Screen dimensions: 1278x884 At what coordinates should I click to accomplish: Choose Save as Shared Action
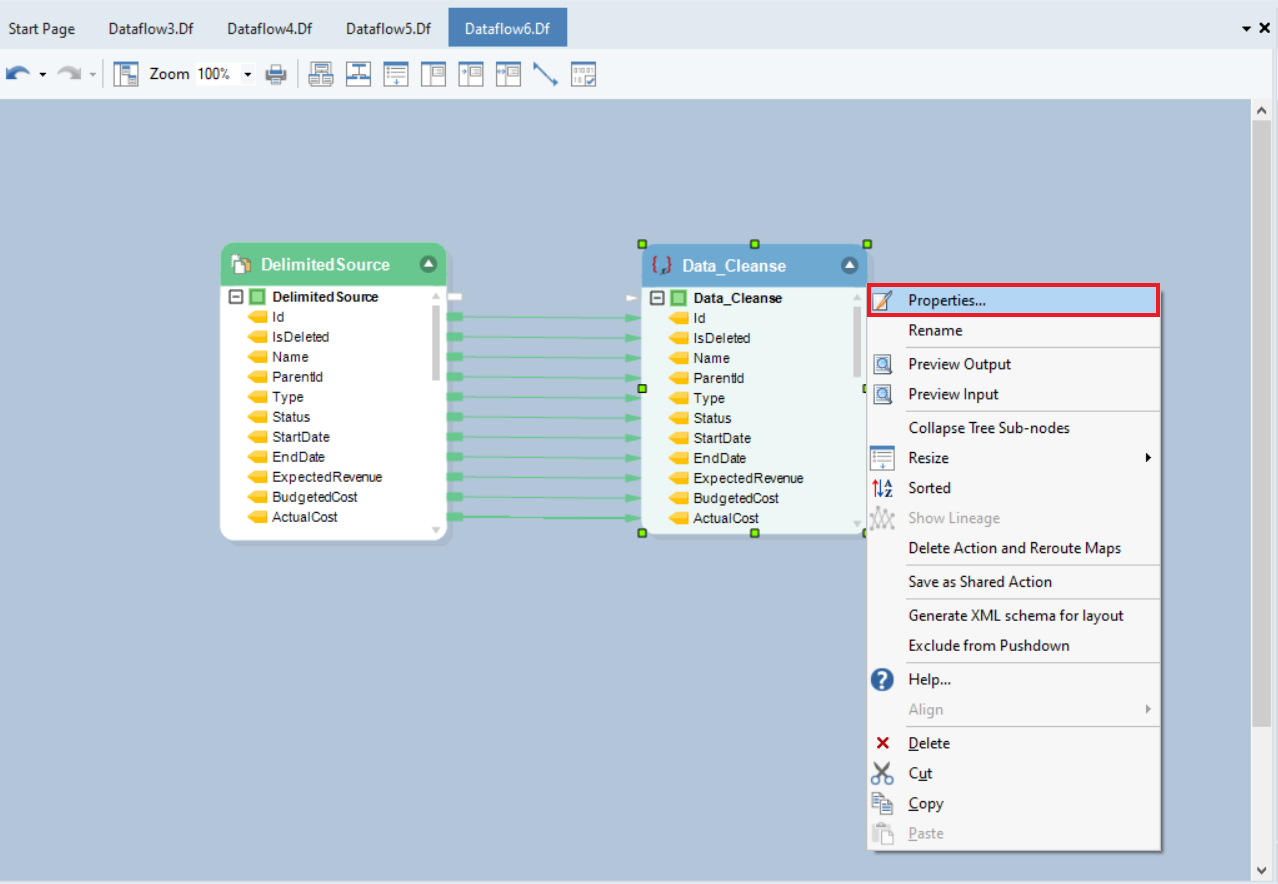979,582
